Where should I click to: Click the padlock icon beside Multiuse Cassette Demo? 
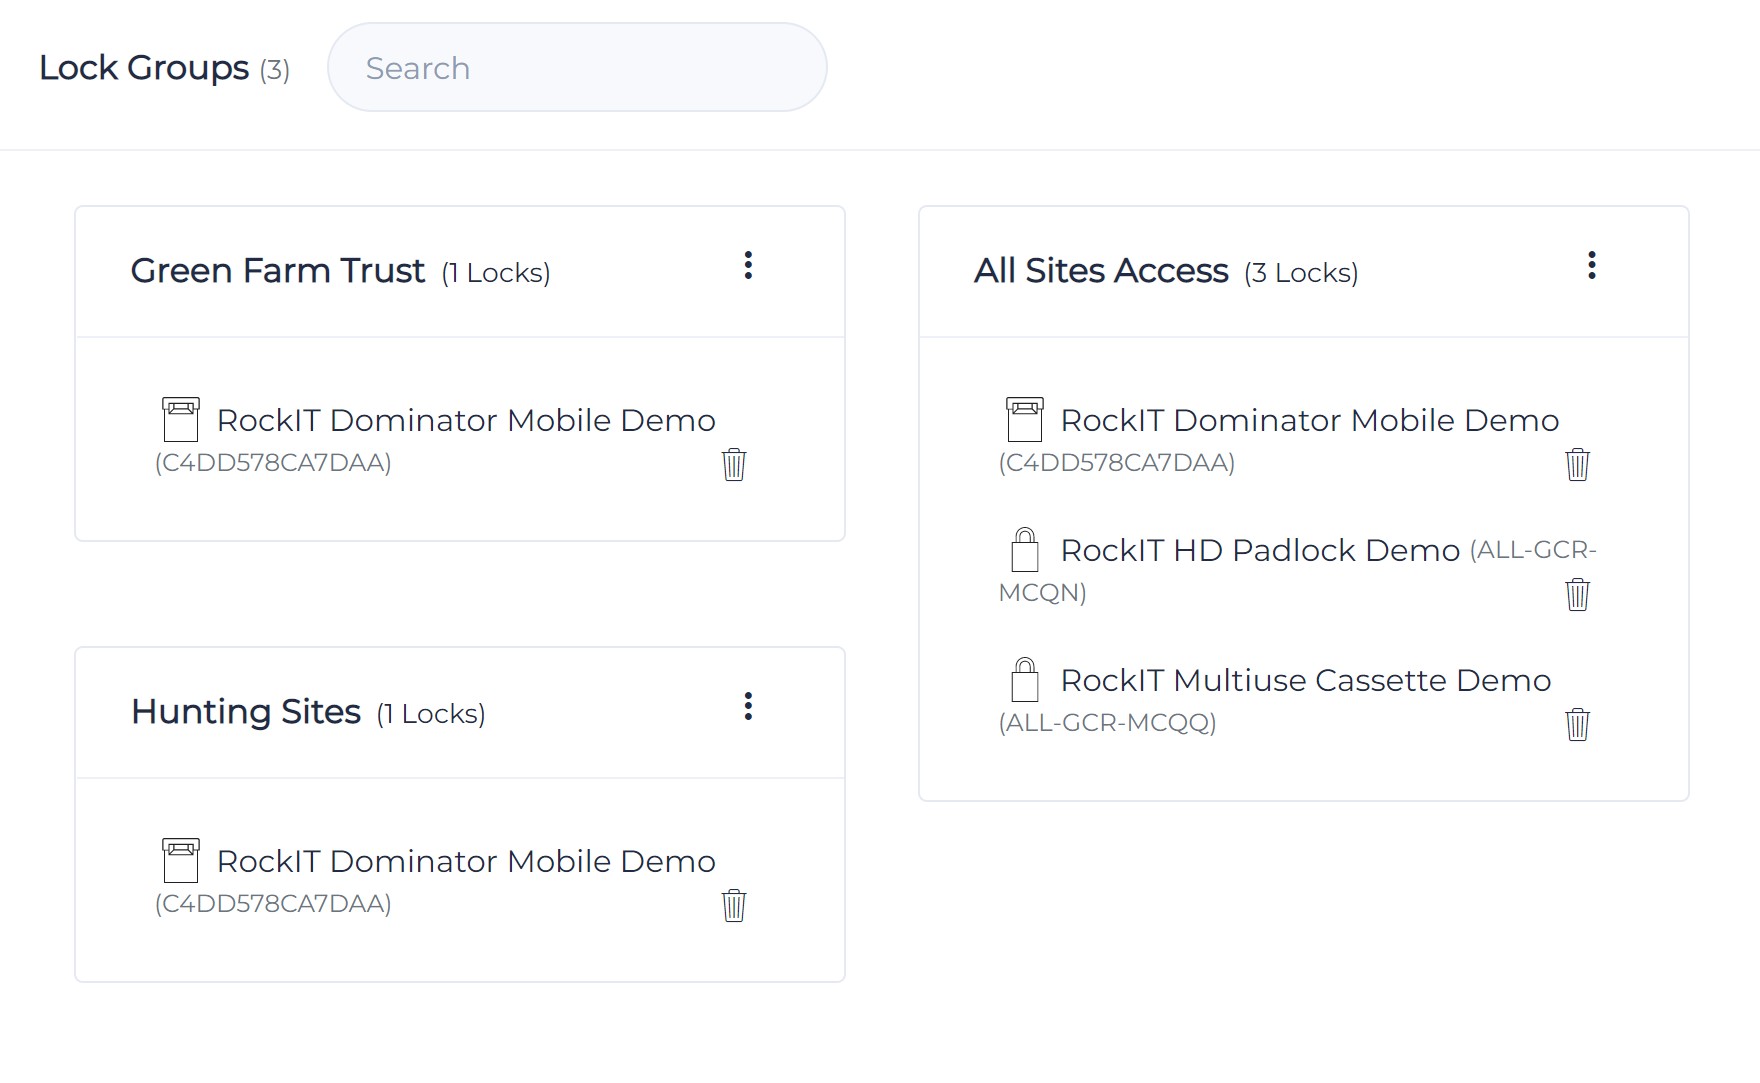1025,679
